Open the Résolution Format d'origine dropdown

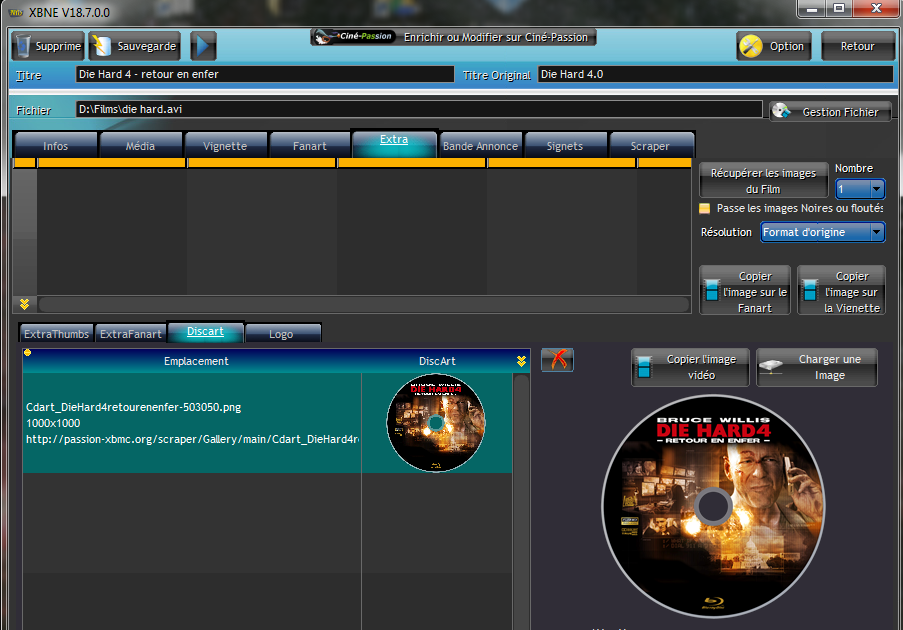tap(822, 232)
